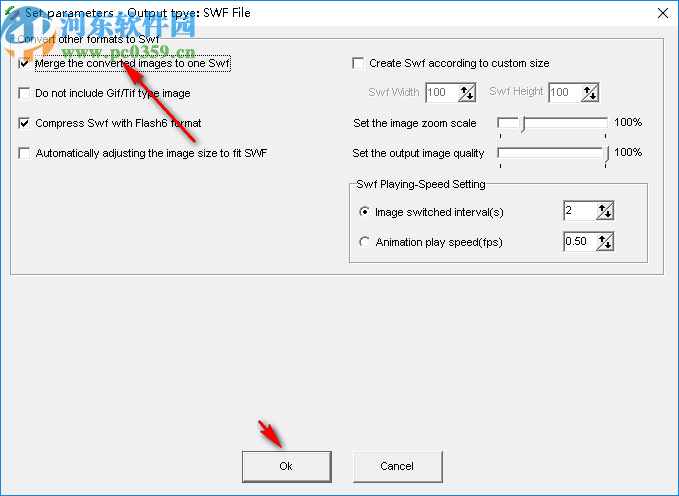Viewport: 679px width, 496px height.
Task: Dismiss the dialog with Cancel button
Action: [398, 467]
